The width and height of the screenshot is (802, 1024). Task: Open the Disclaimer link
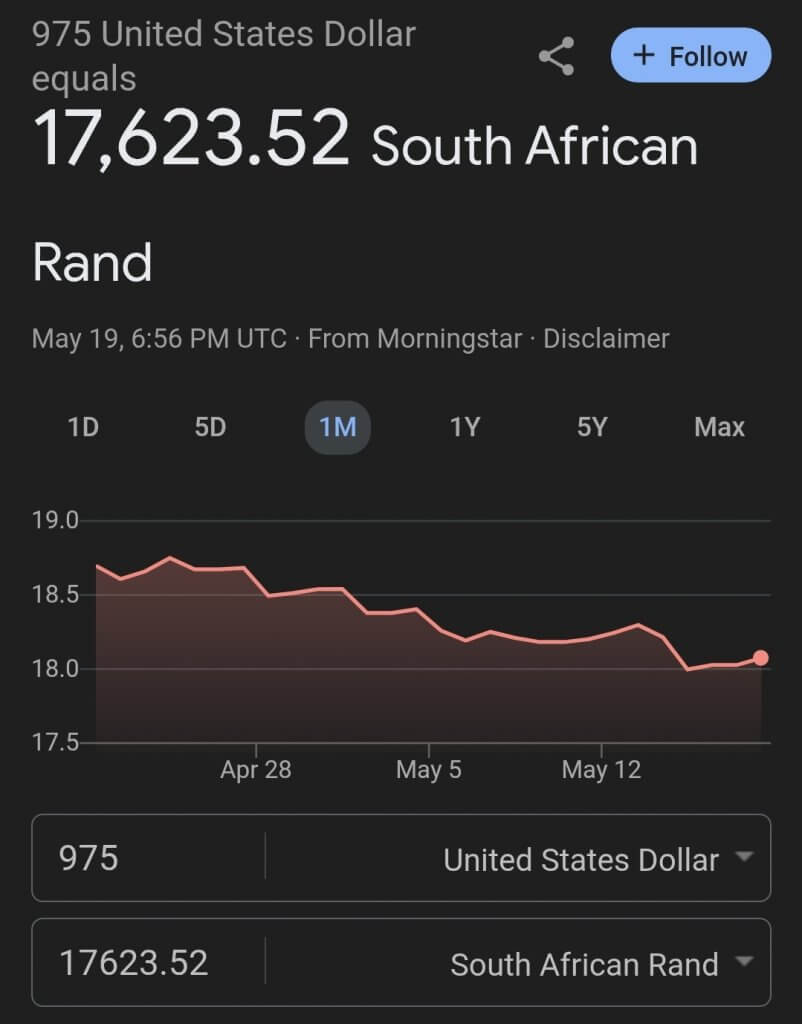pyautogui.click(x=606, y=339)
